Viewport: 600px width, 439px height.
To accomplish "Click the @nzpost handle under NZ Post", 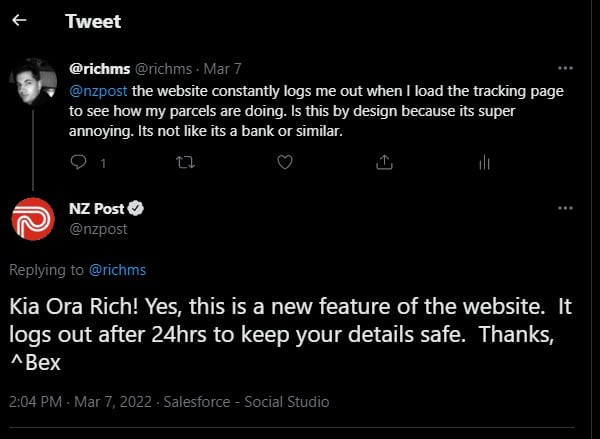I will [98, 229].
